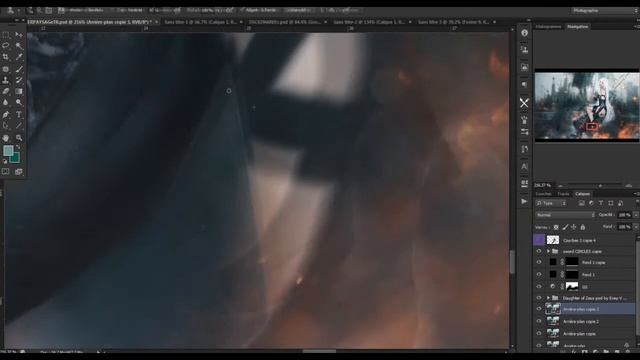This screenshot has width=640, height=360.
Task: Open the Fond fill slider arrow
Action: click(636, 227)
